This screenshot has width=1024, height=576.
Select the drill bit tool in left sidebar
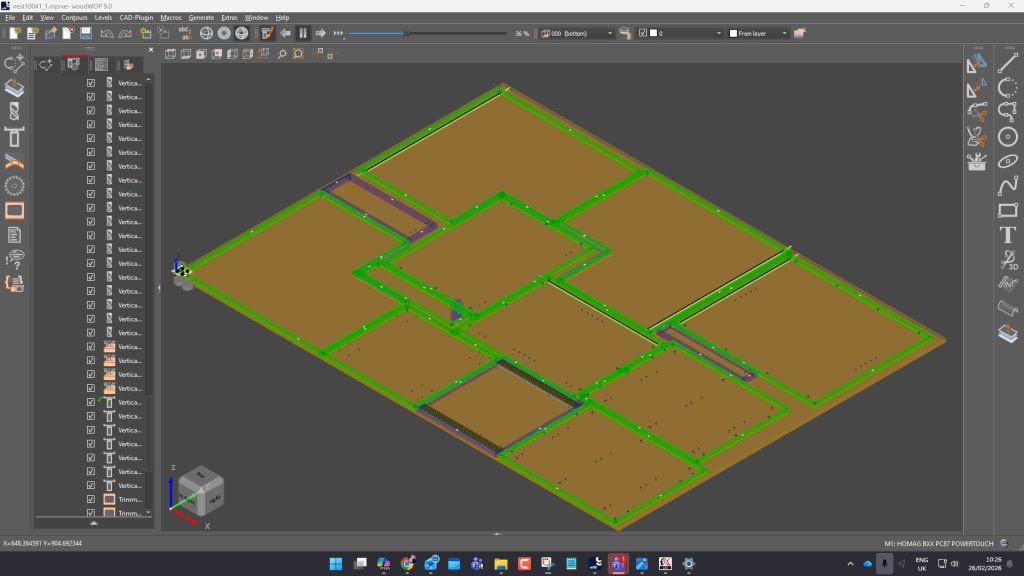pyautogui.click(x=14, y=111)
